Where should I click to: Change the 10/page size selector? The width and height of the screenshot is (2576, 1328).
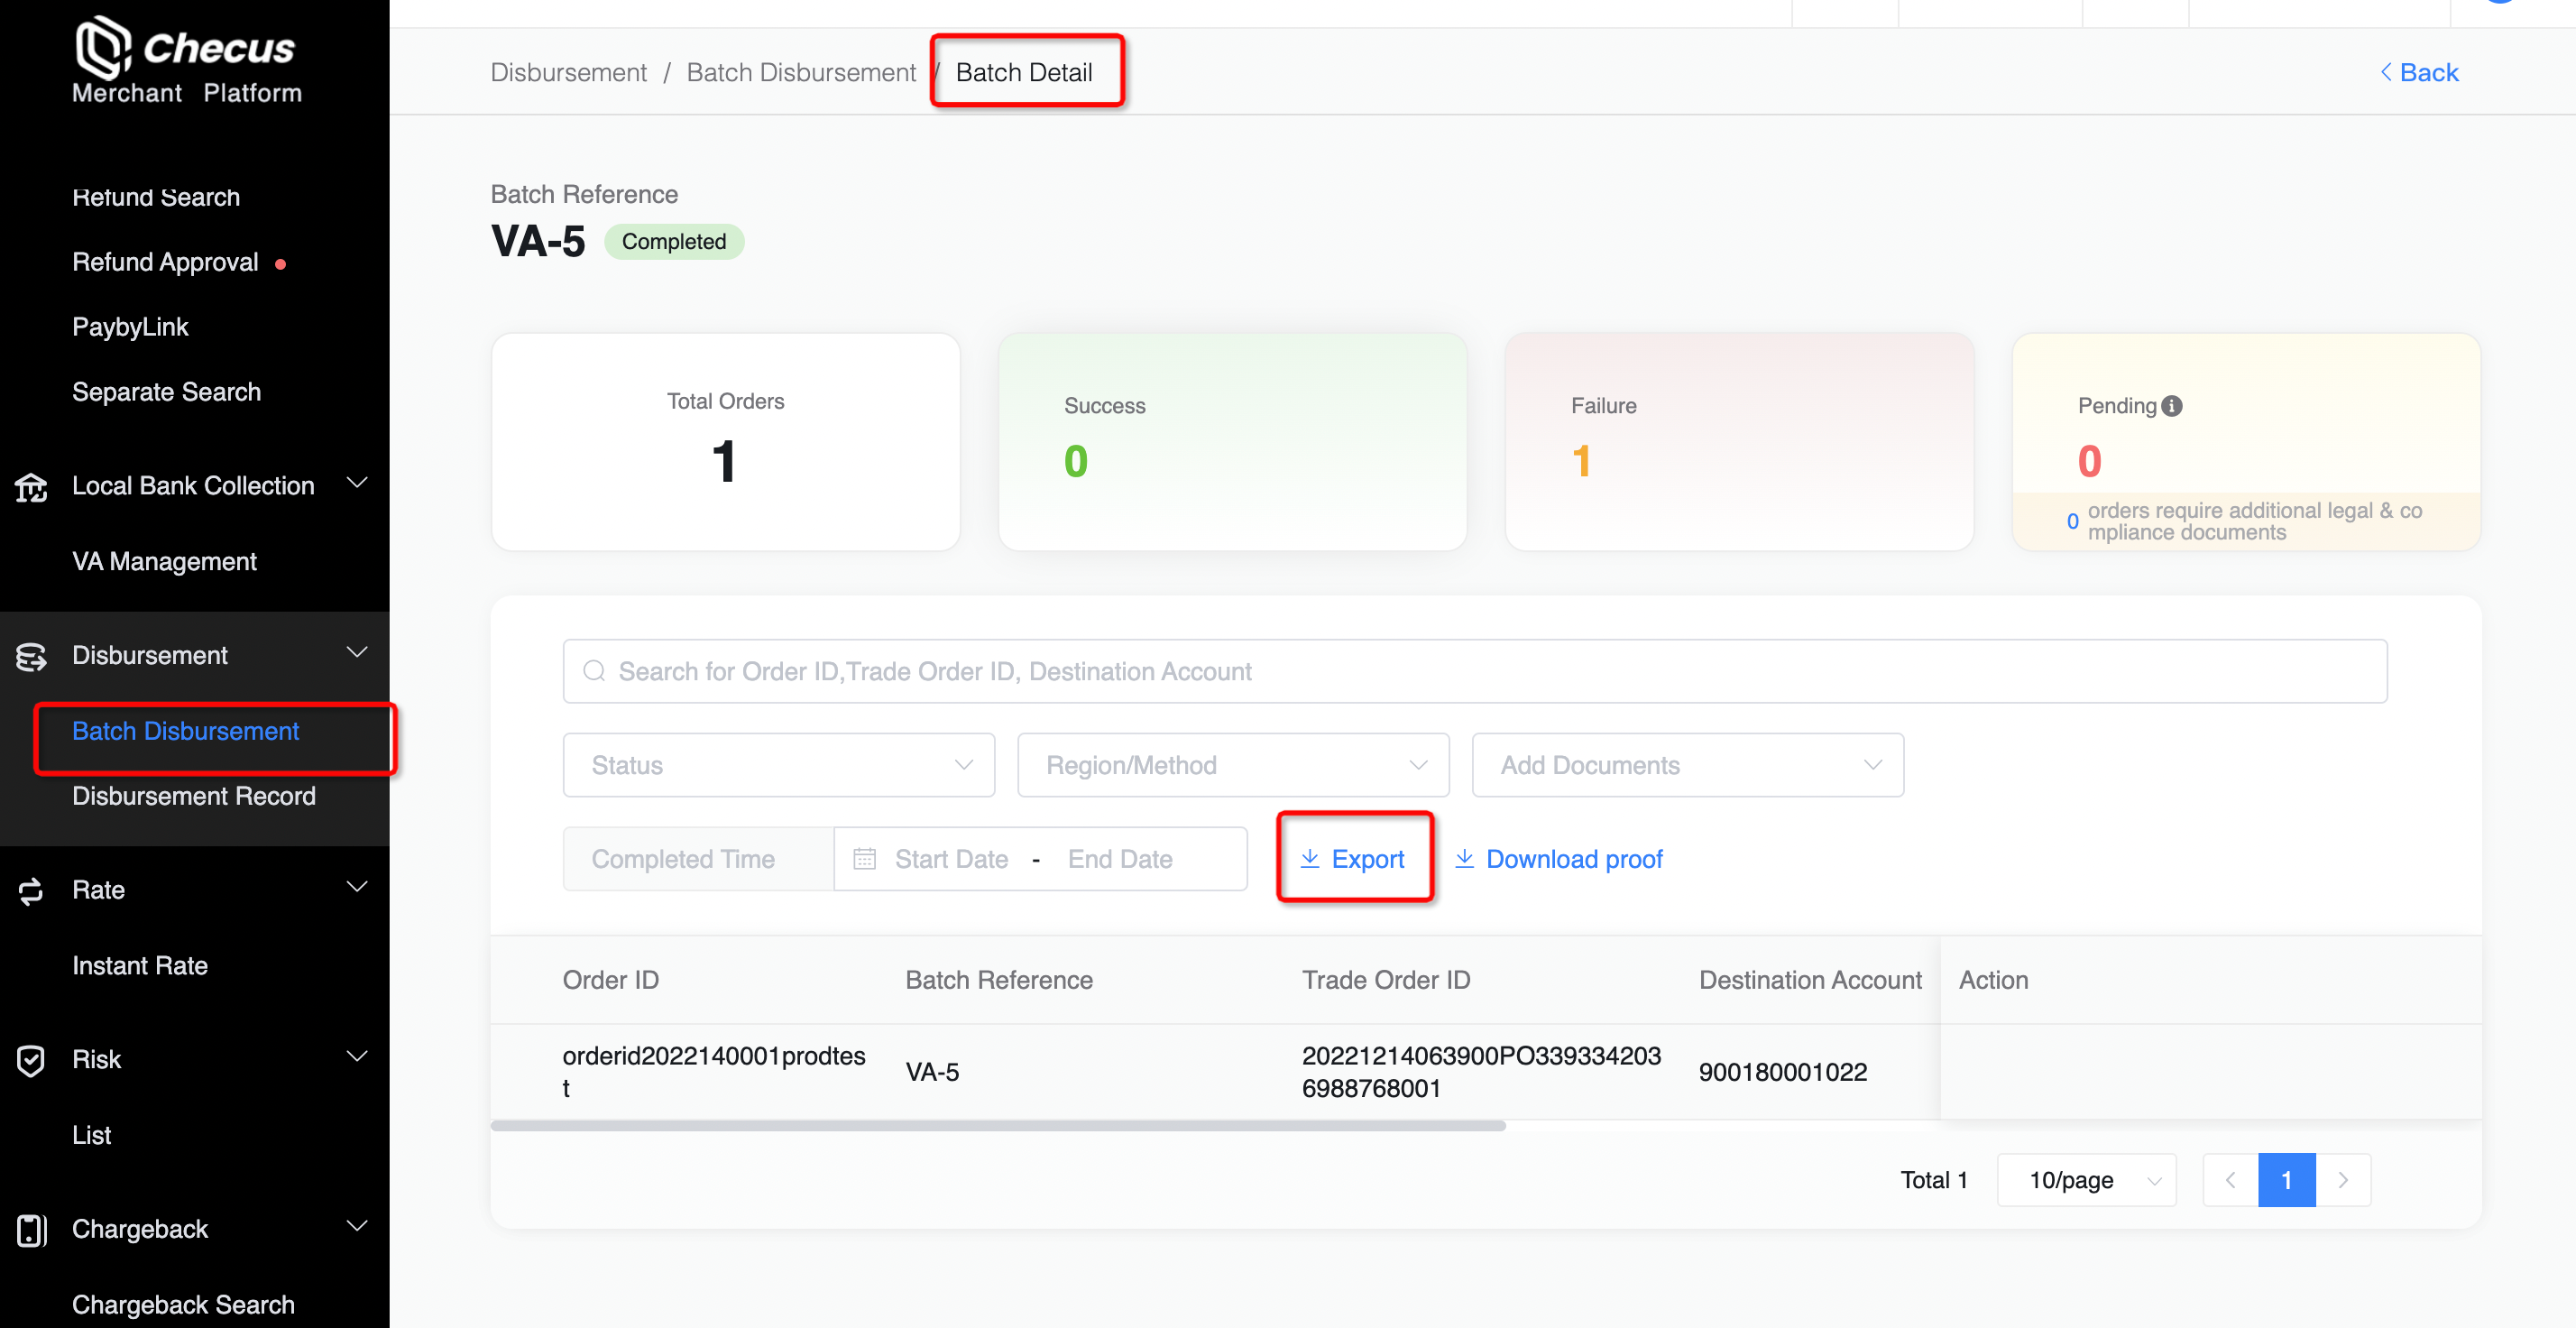click(x=2085, y=1180)
